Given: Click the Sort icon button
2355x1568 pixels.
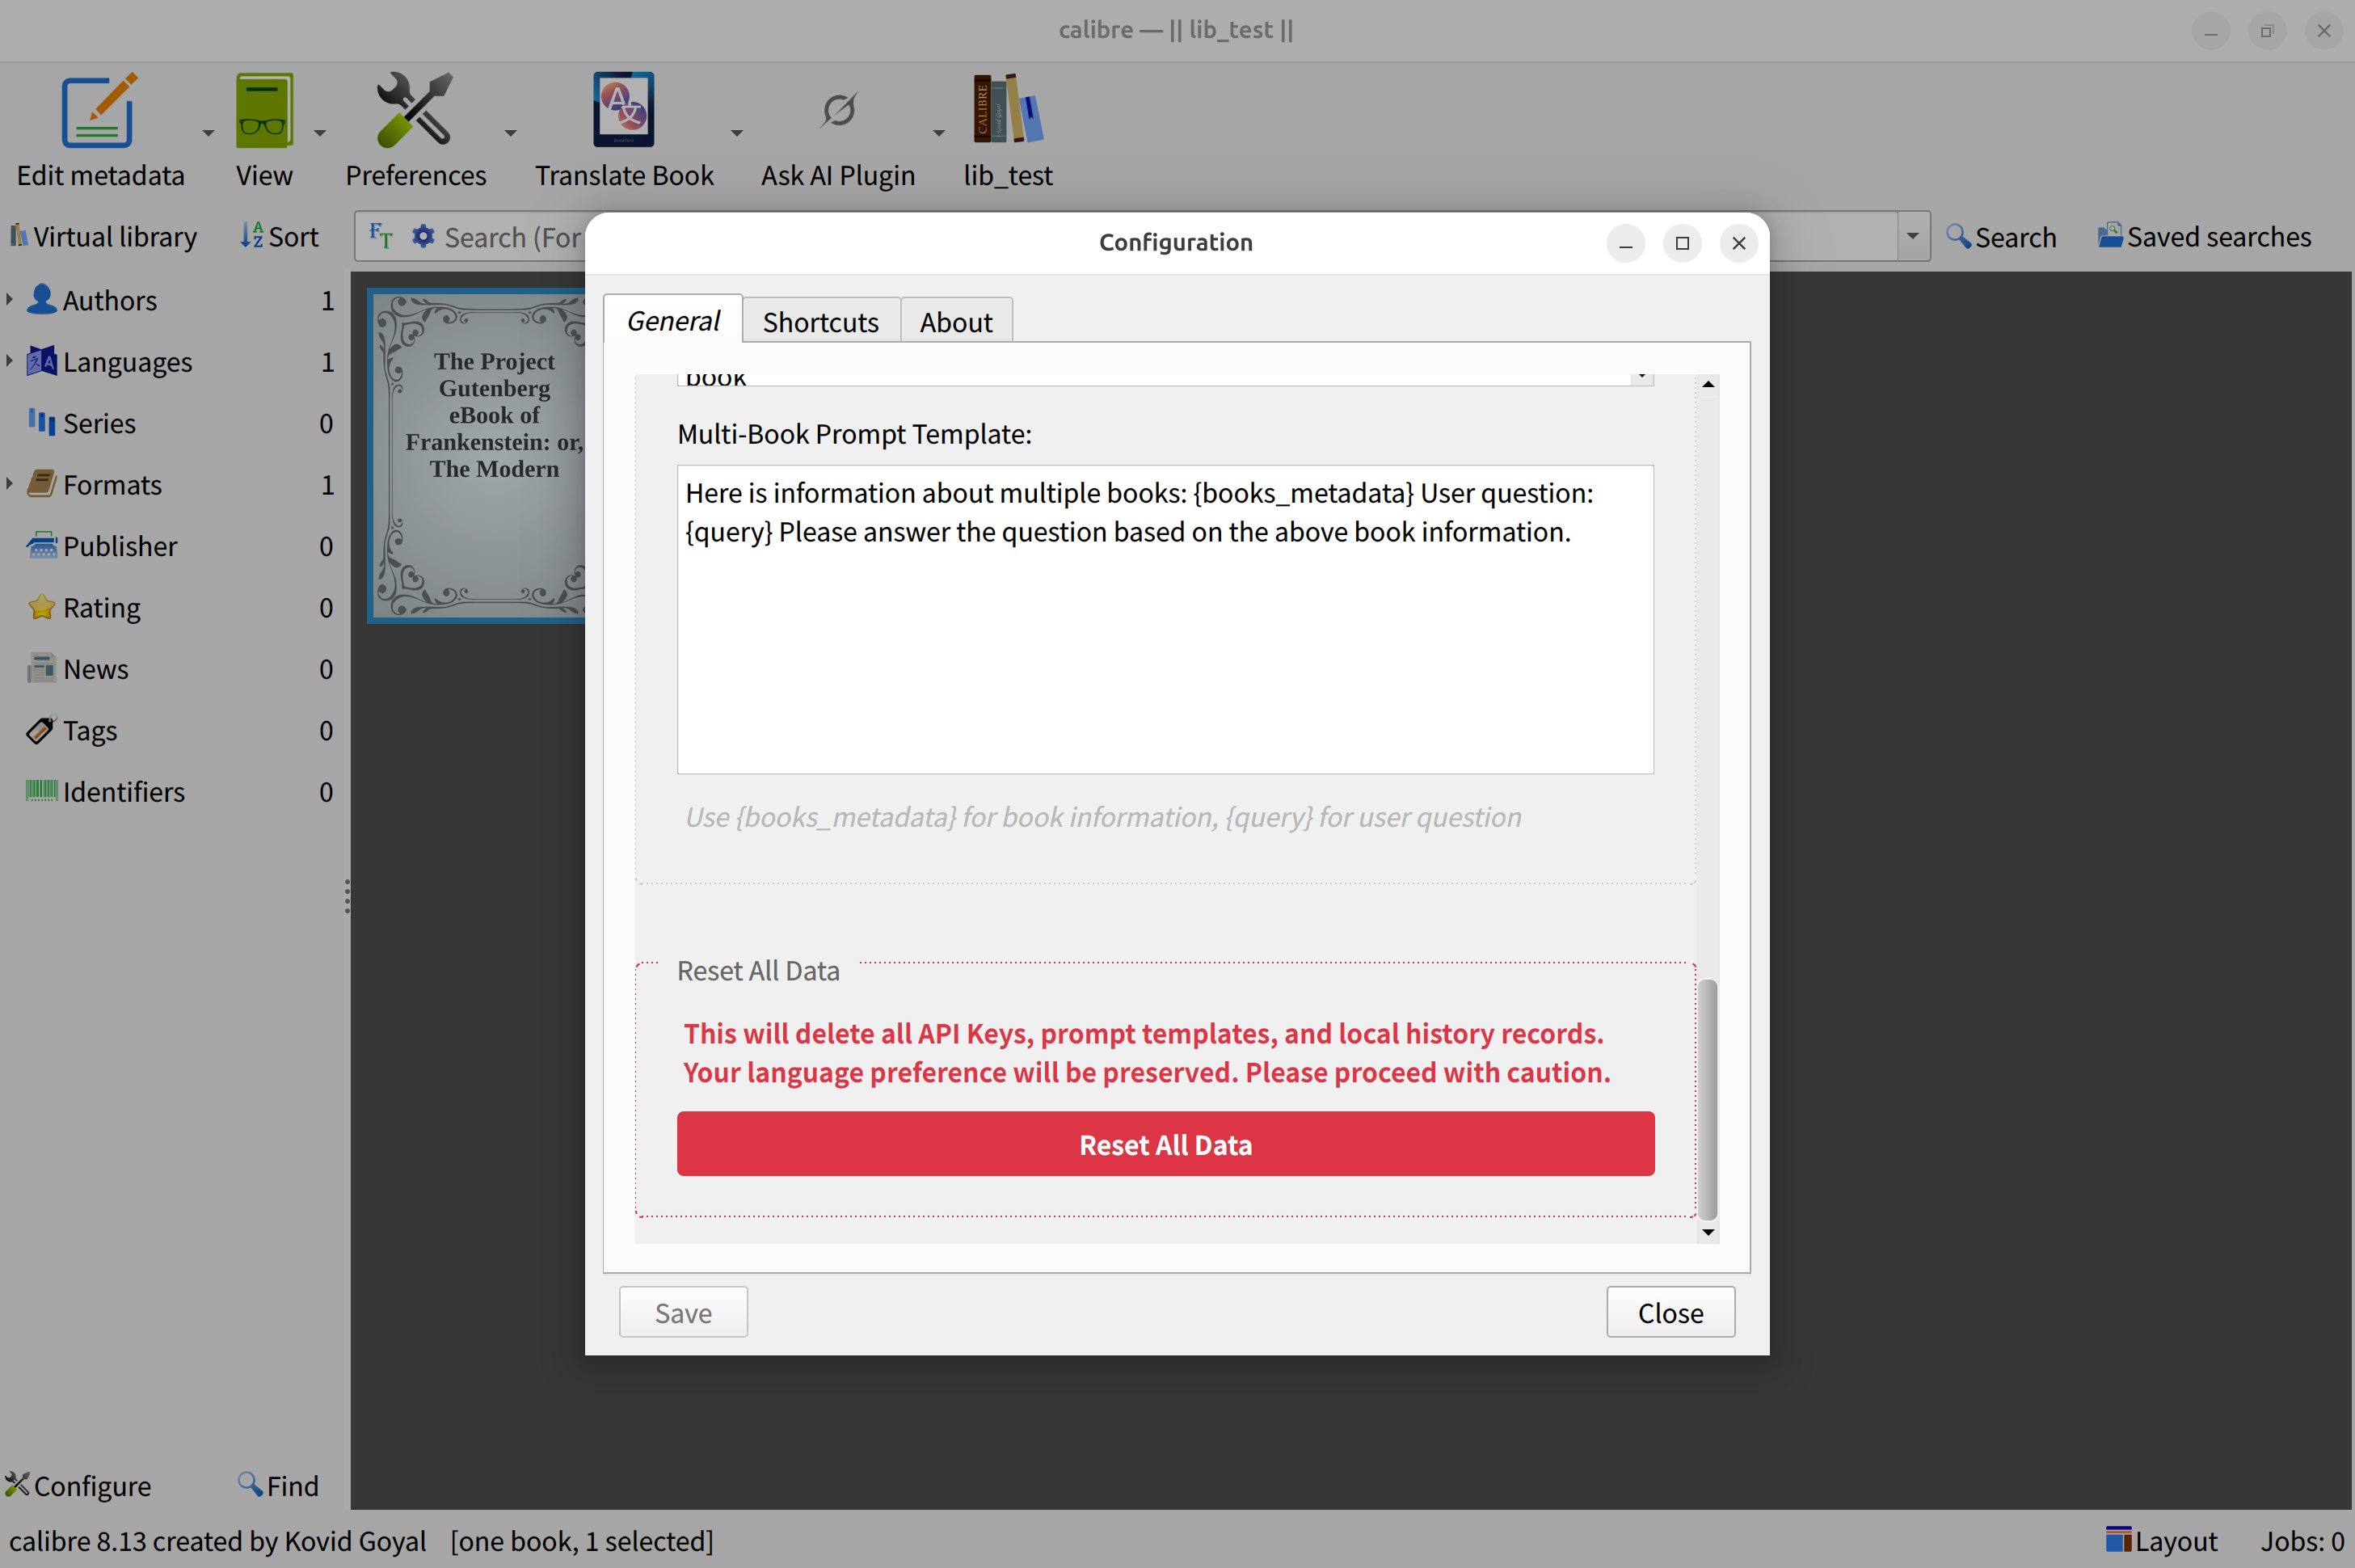Looking at the screenshot, I should pyautogui.click(x=279, y=237).
